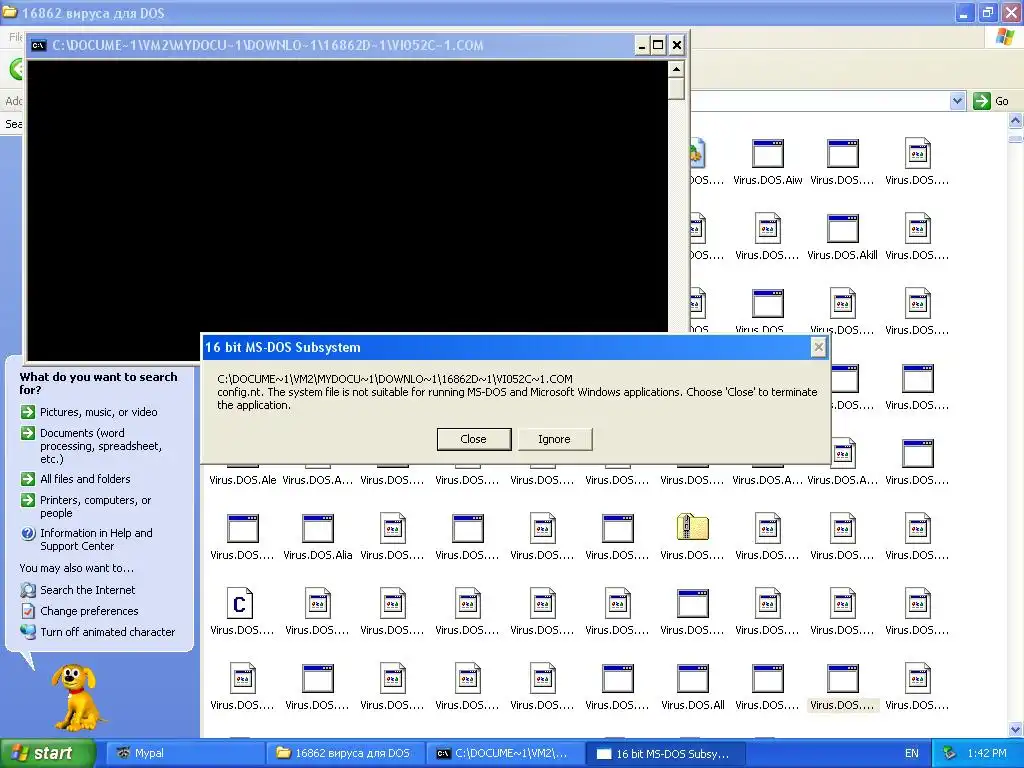Switch to the C:\DOCUME~1\VM2 console taskbar button
The image size is (1024, 768).
(506, 753)
